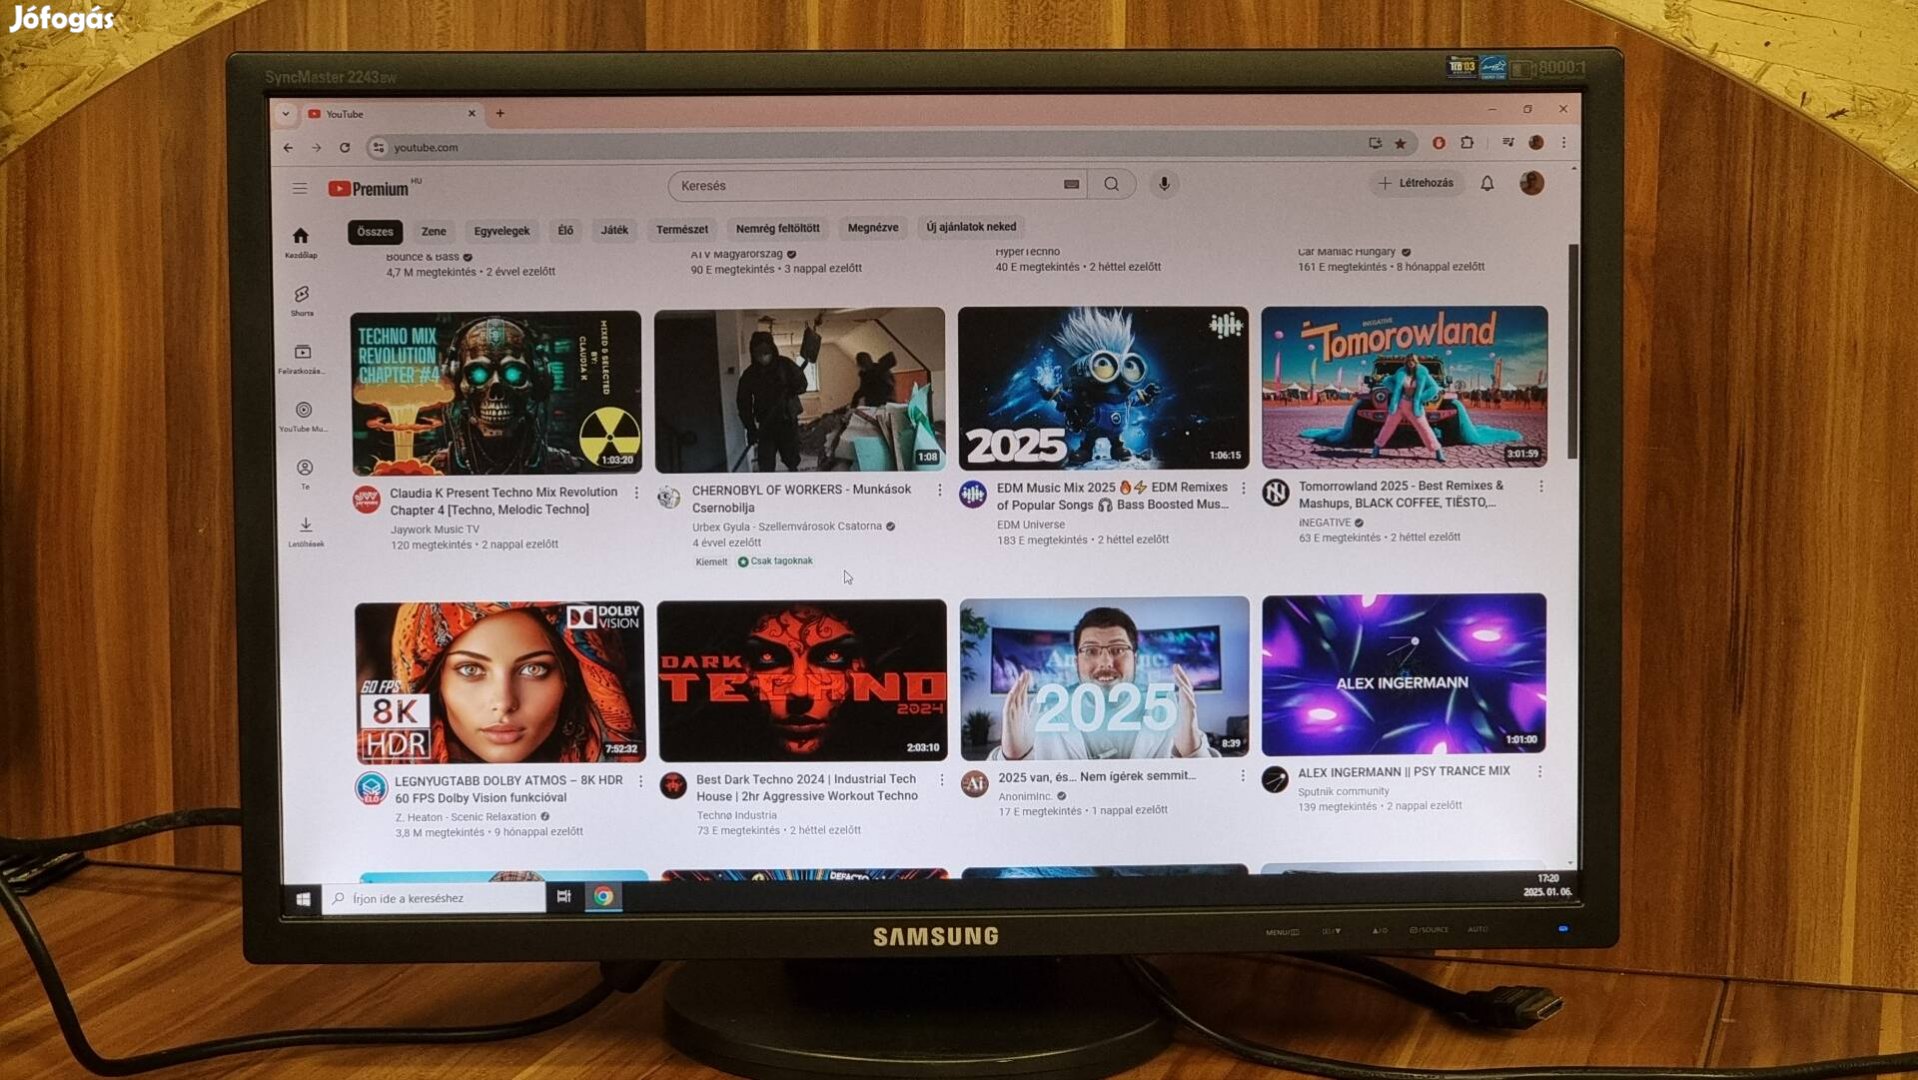1918x1080 pixels.
Task: Click the magnifier search button
Action: pyautogui.click(x=1111, y=184)
